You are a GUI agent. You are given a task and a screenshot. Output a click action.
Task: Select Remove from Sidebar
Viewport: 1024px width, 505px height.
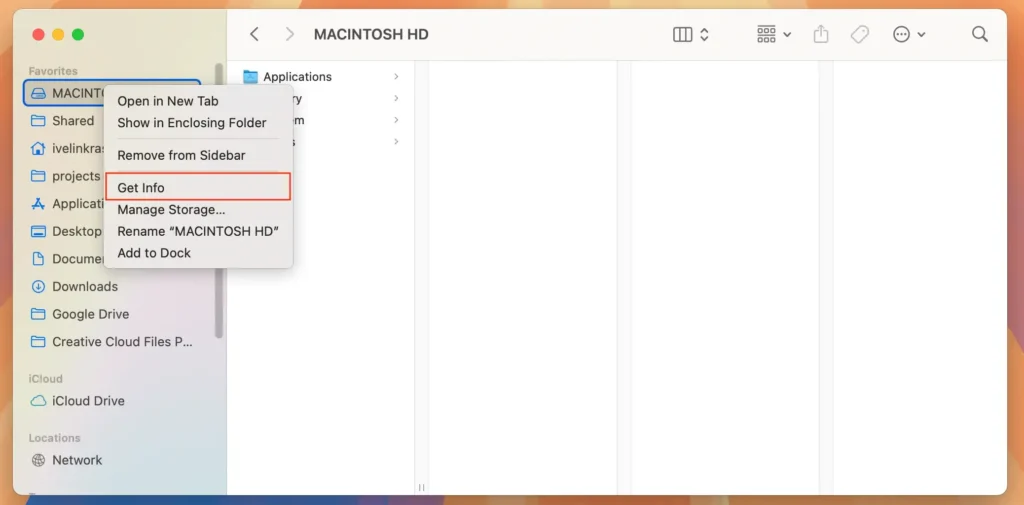point(182,155)
